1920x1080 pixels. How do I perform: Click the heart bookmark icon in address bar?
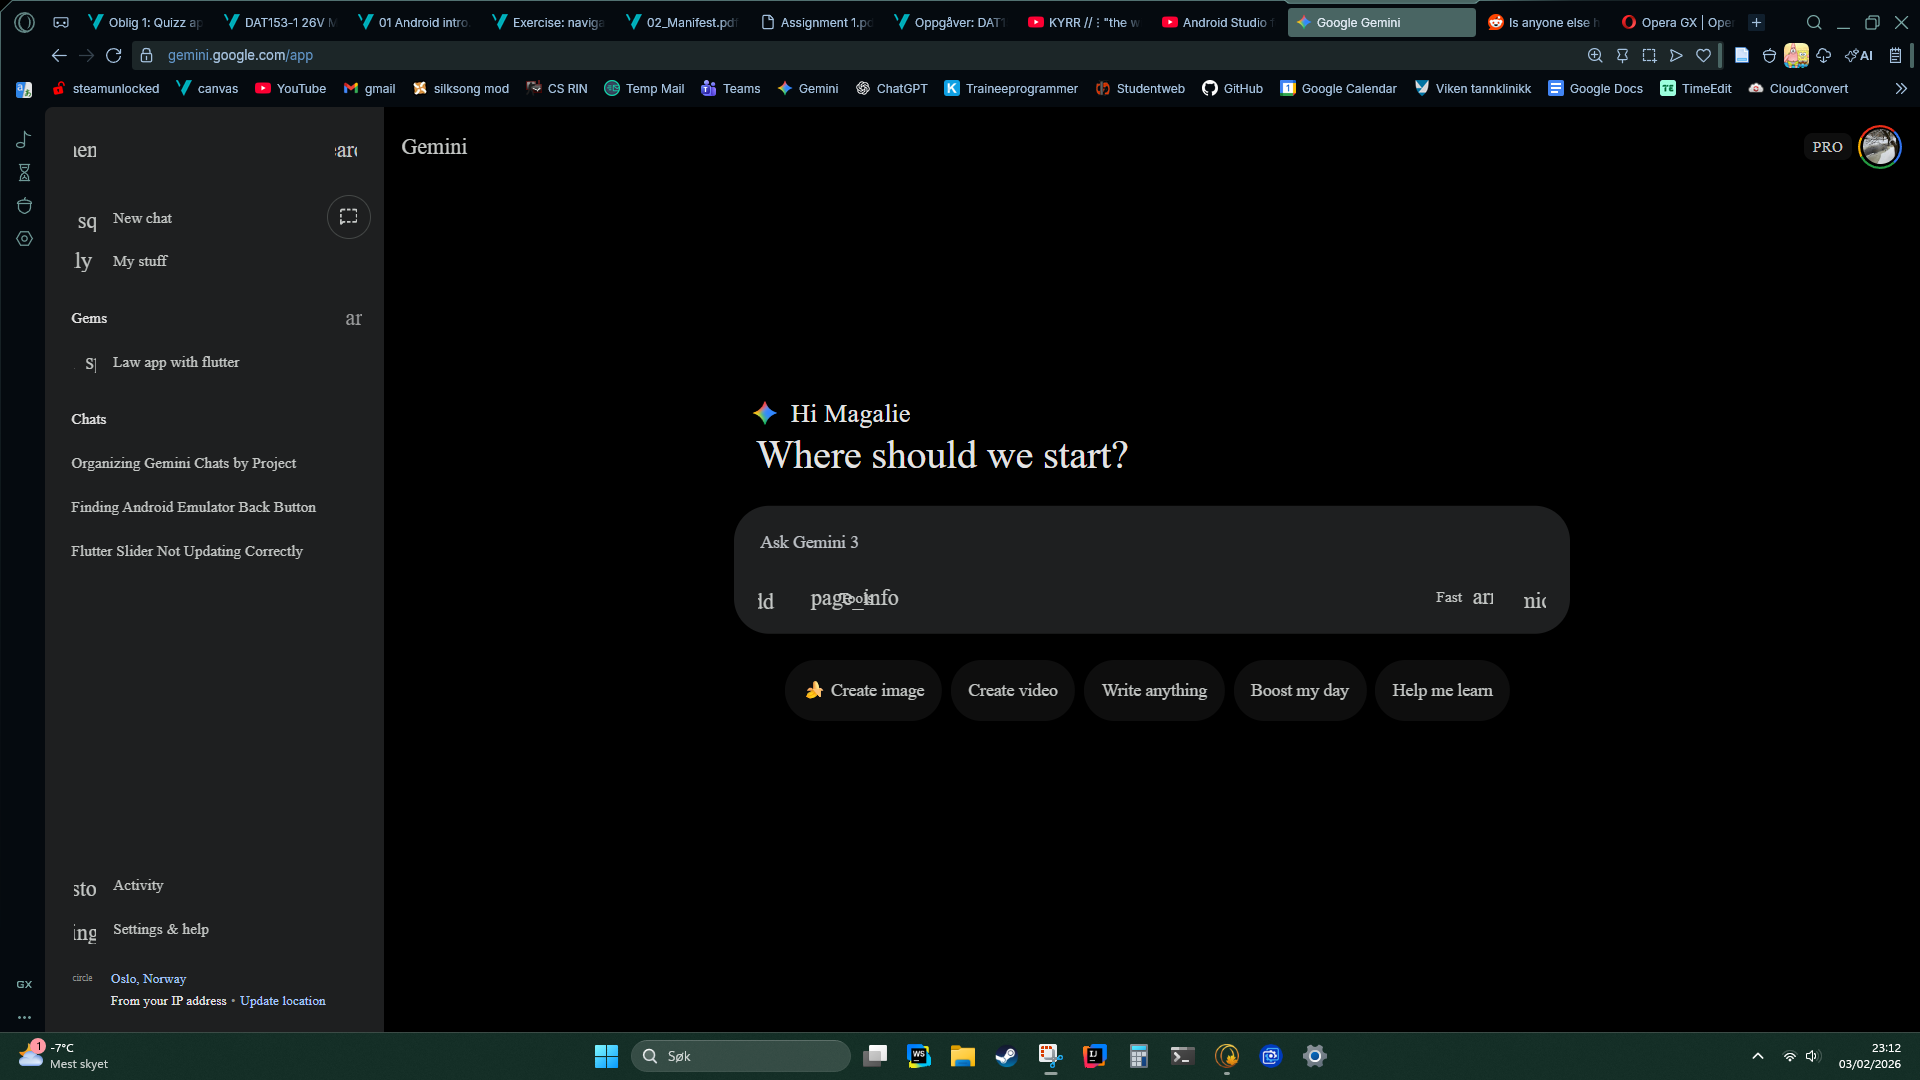point(1704,56)
